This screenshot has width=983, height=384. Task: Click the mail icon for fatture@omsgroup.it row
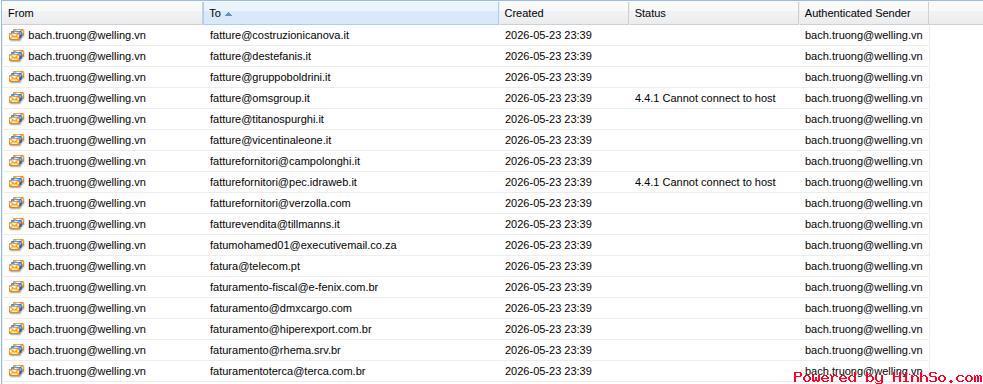pyautogui.click(x=16, y=98)
